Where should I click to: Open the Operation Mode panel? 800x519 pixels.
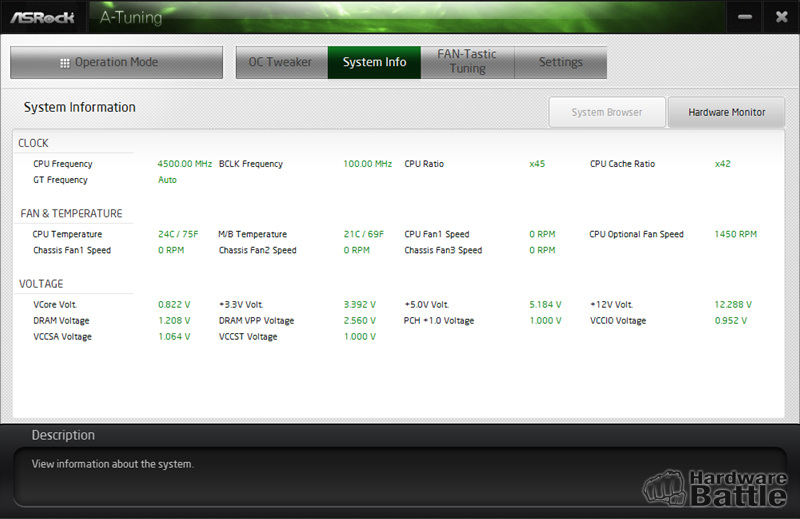[x=116, y=62]
